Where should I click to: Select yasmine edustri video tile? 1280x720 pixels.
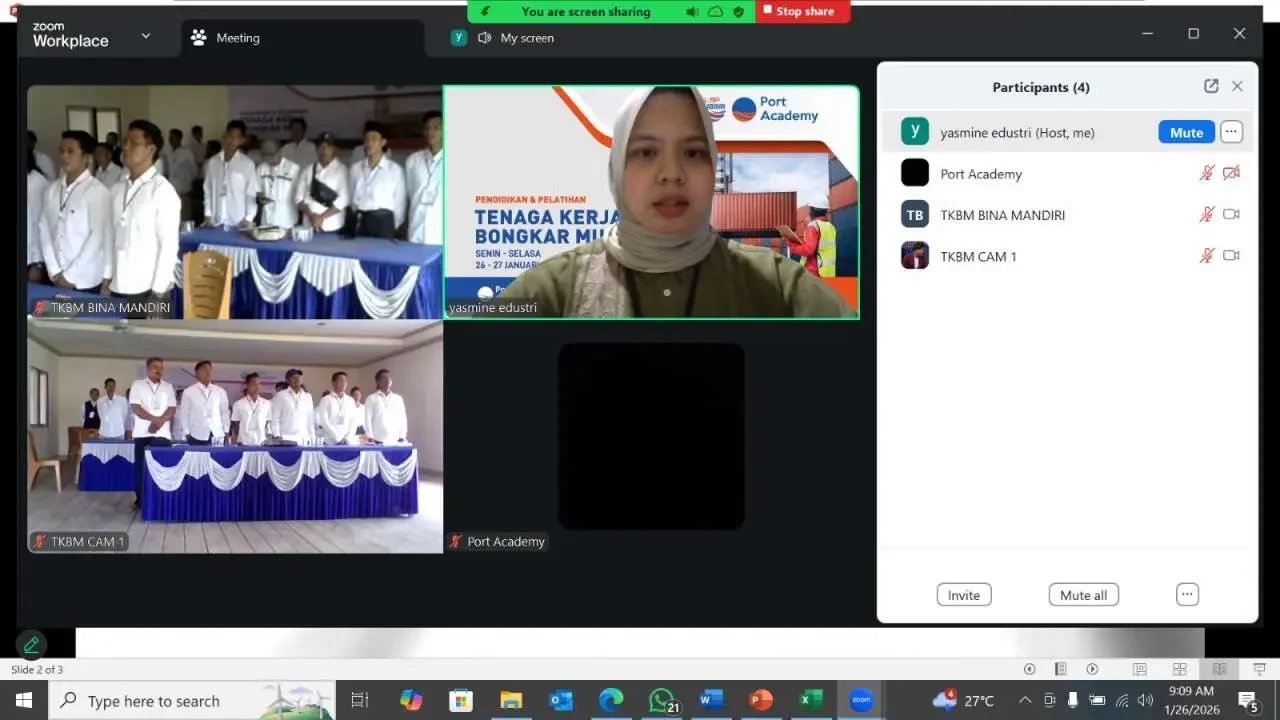pyautogui.click(x=651, y=202)
